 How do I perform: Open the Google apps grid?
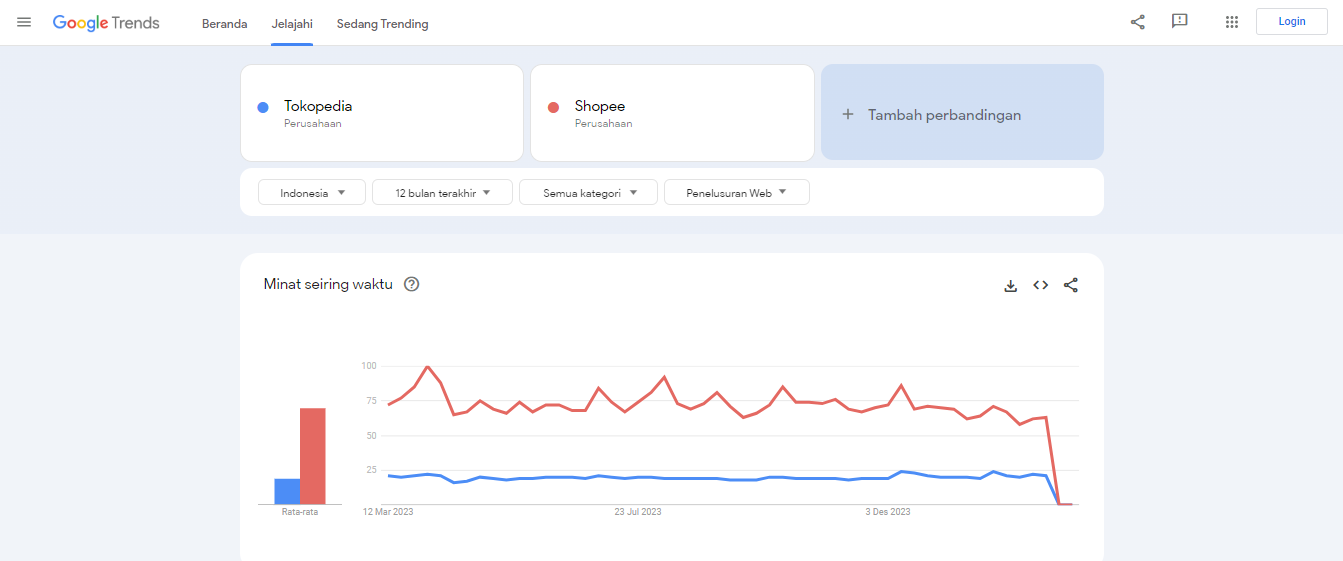tap(1232, 22)
